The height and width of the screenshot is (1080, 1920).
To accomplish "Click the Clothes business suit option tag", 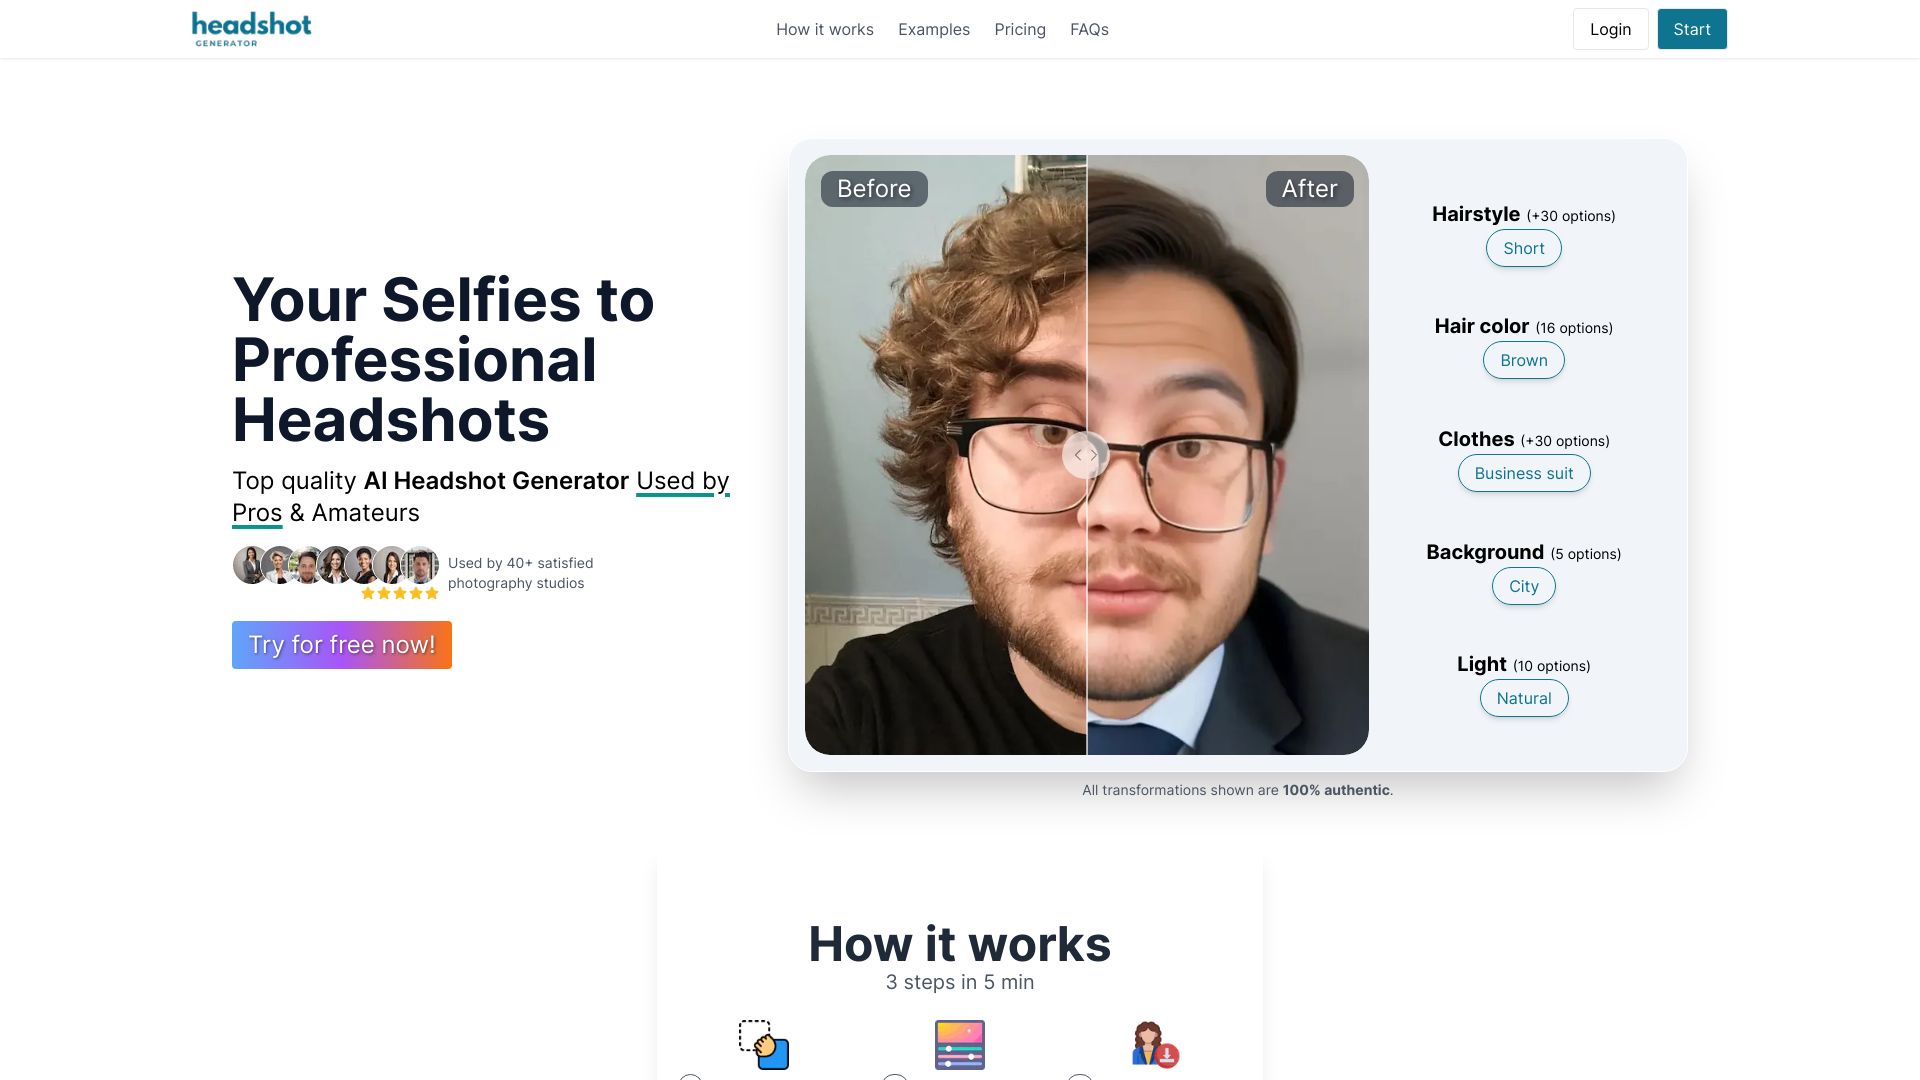I will 1523,472.
